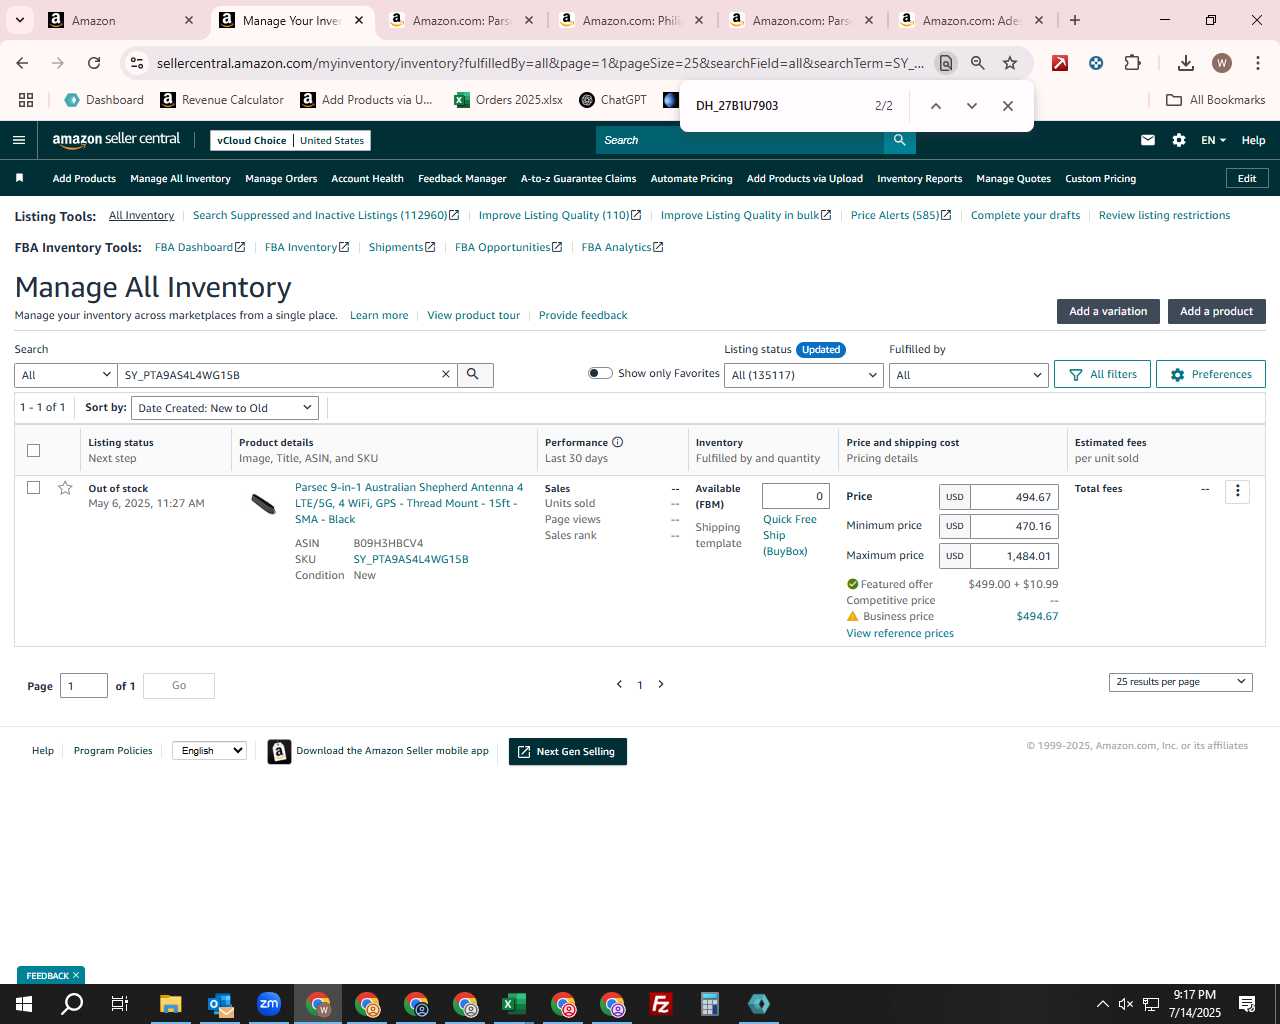1280x1024 pixels.
Task: Open the EN language selector in header
Action: point(1213,140)
